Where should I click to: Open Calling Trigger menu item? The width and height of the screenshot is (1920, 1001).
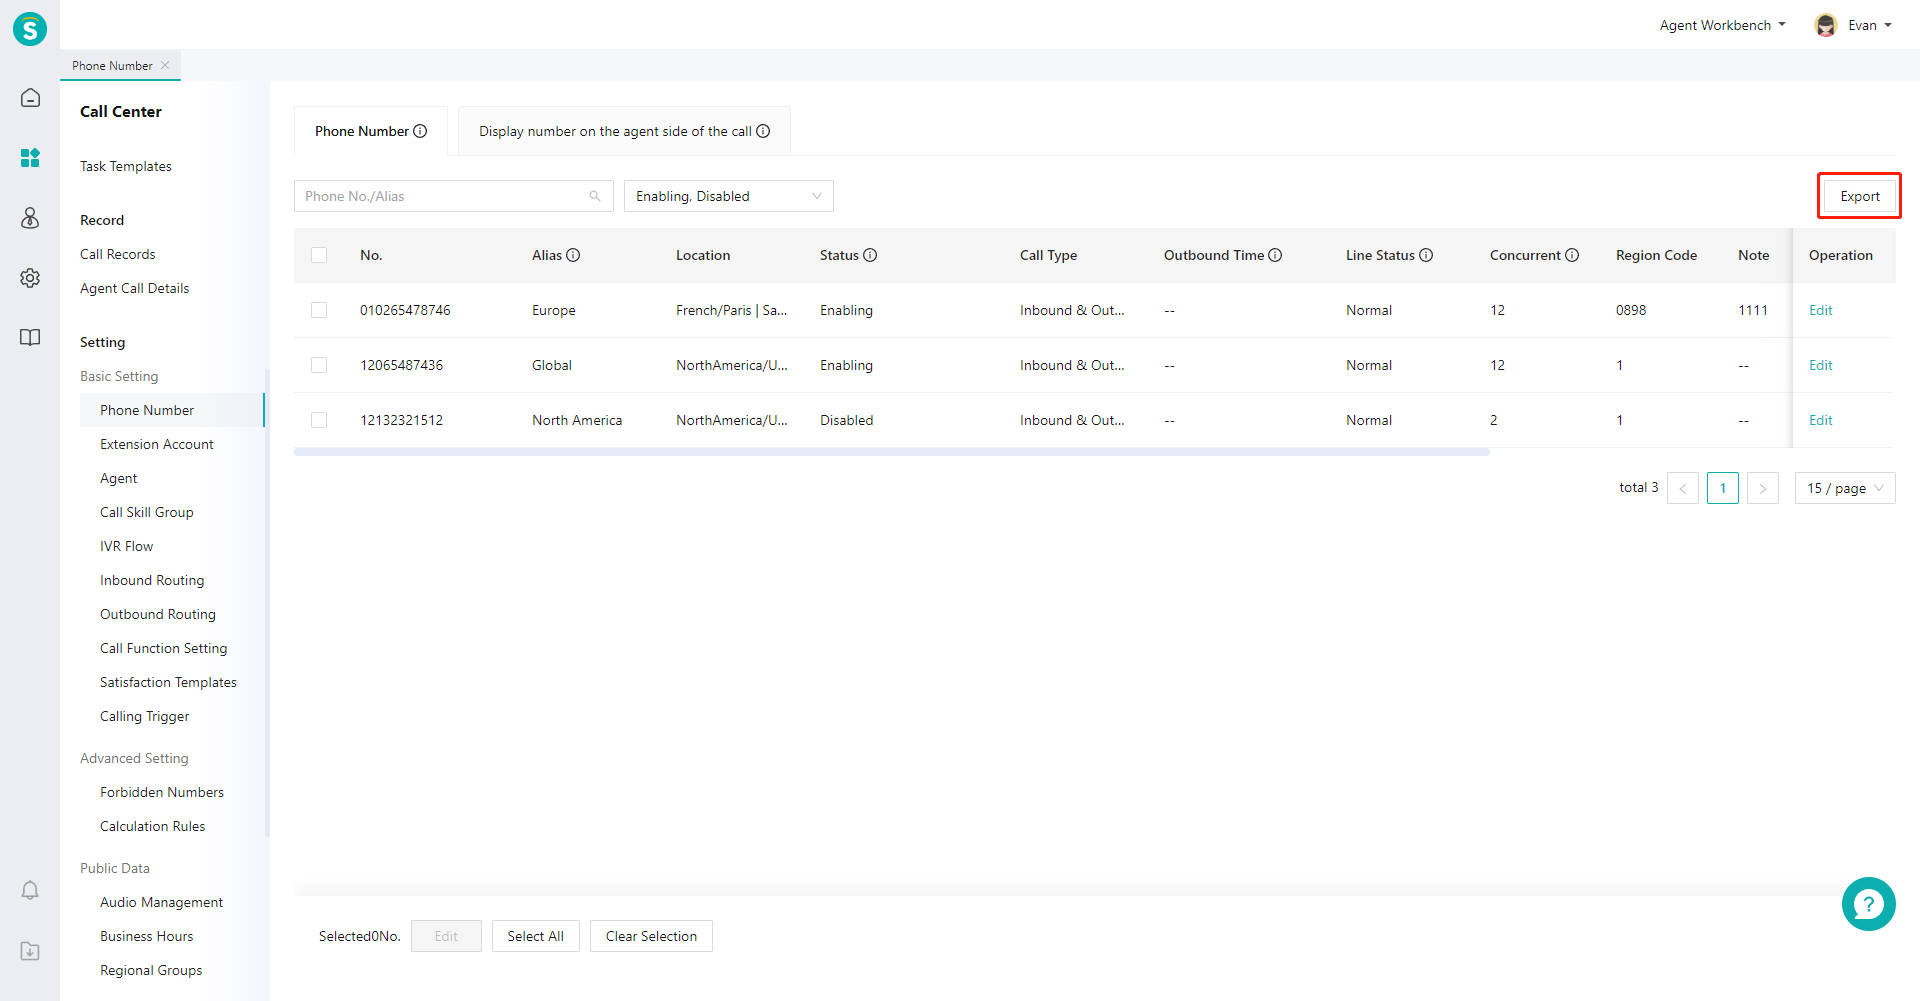145,716
